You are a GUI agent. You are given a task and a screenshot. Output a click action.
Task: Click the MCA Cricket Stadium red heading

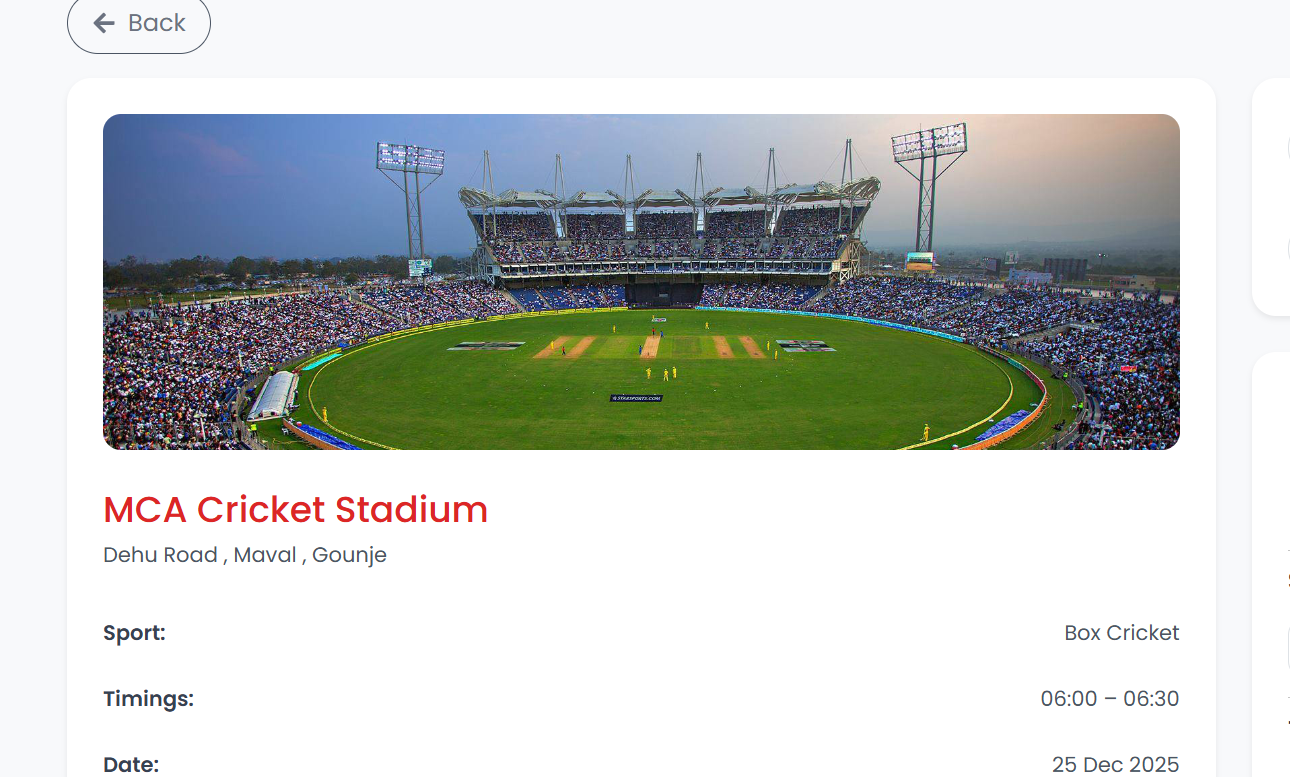295,510
